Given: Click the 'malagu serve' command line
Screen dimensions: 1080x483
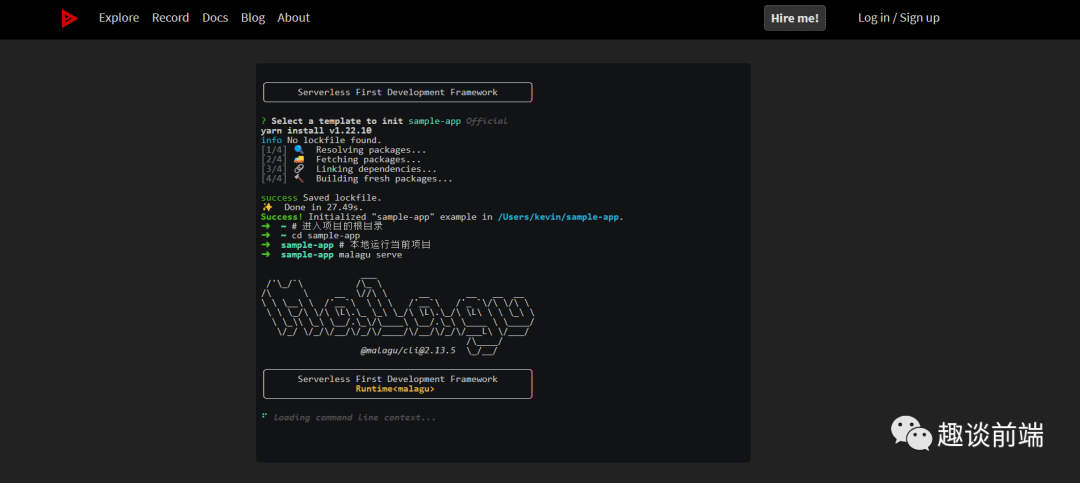Looking at the screenshot, I should (x=331, y=255).
